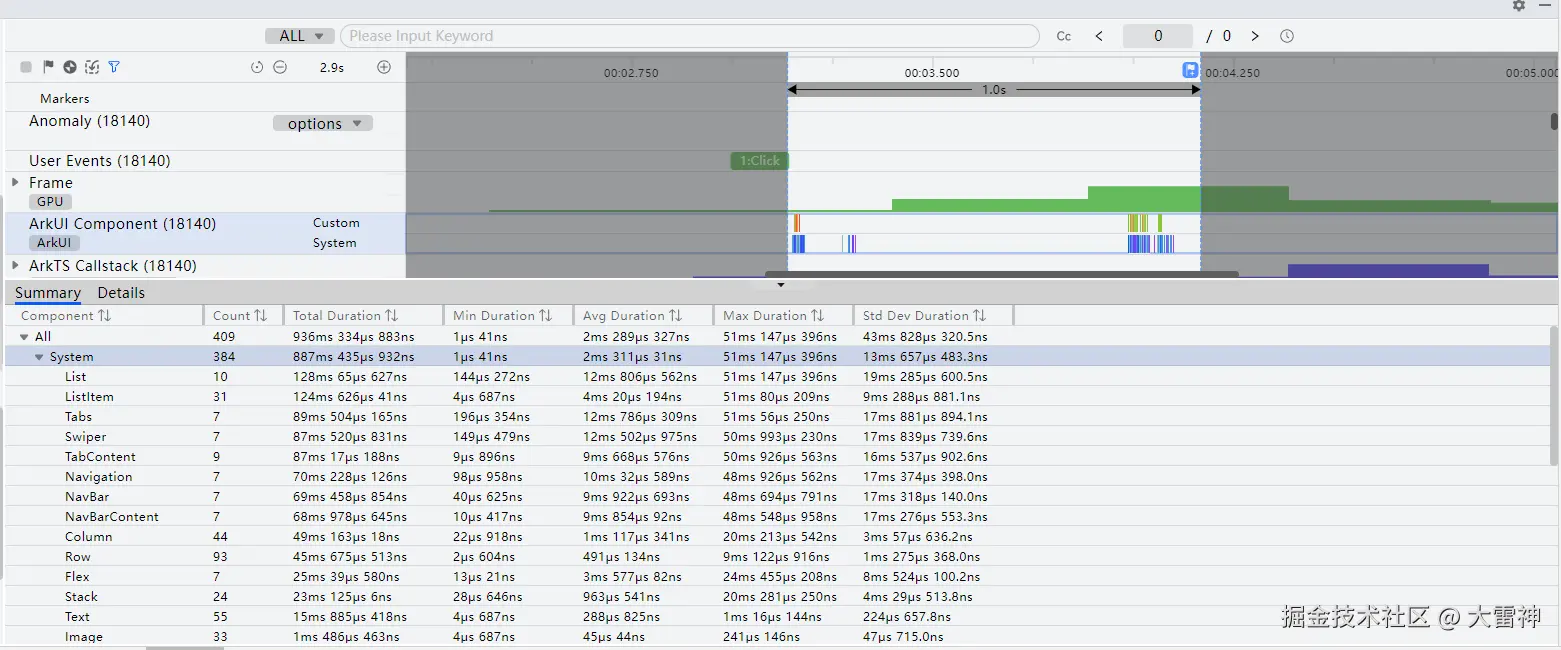Select the Navigation component row

780,477
